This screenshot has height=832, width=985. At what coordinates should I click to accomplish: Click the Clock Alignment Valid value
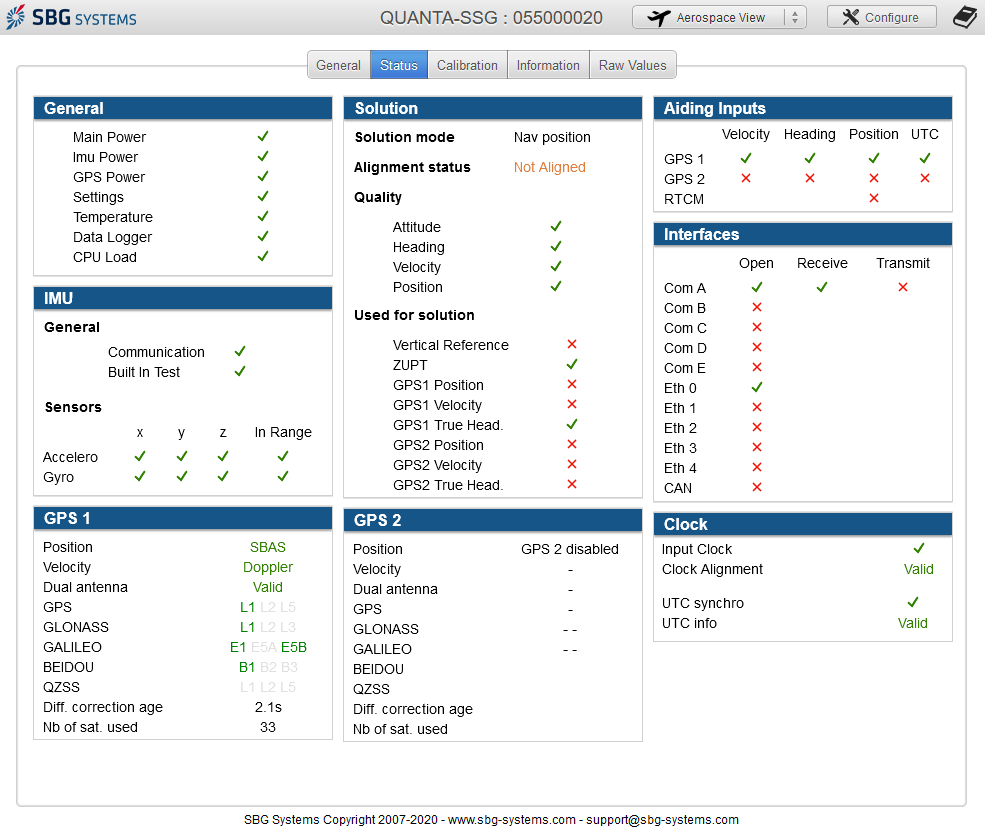[x=918, y=569]
